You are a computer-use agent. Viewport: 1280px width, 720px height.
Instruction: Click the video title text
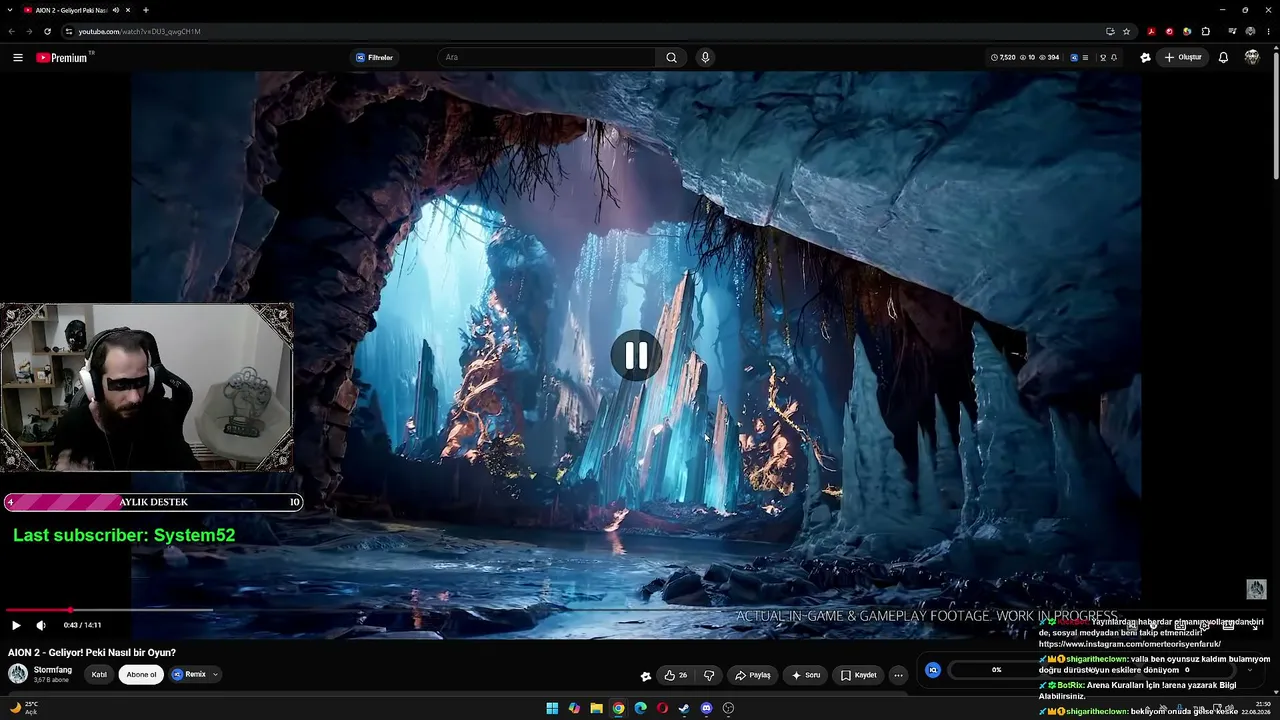pyautogui.click(x=92, y=653)
